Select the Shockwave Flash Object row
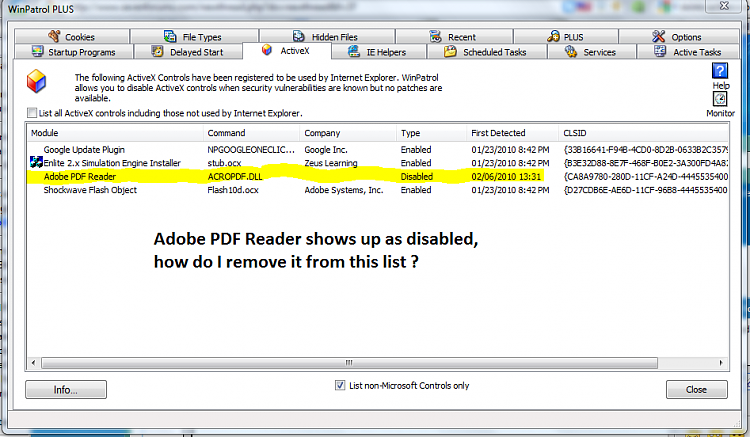The width and height of the screenshot is (750, 437). pos(378,190)
